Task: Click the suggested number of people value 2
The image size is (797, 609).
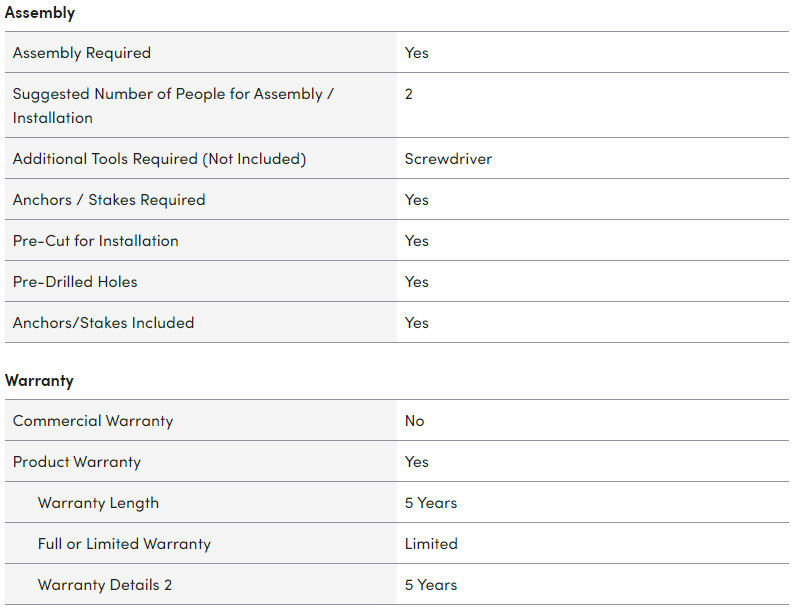Action: tap(409, 94)
